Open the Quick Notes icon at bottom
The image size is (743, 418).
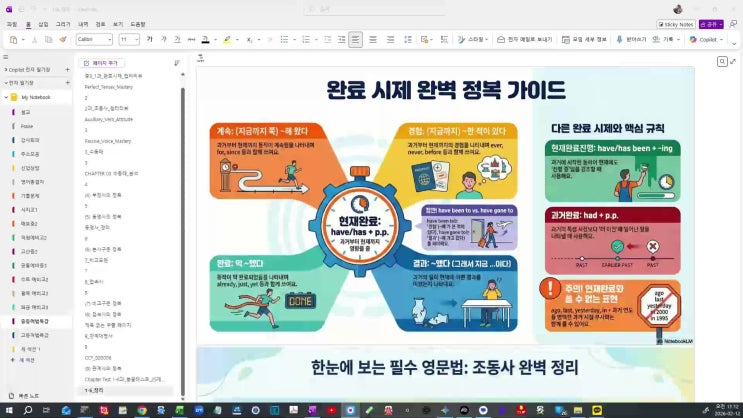point(9,396)
